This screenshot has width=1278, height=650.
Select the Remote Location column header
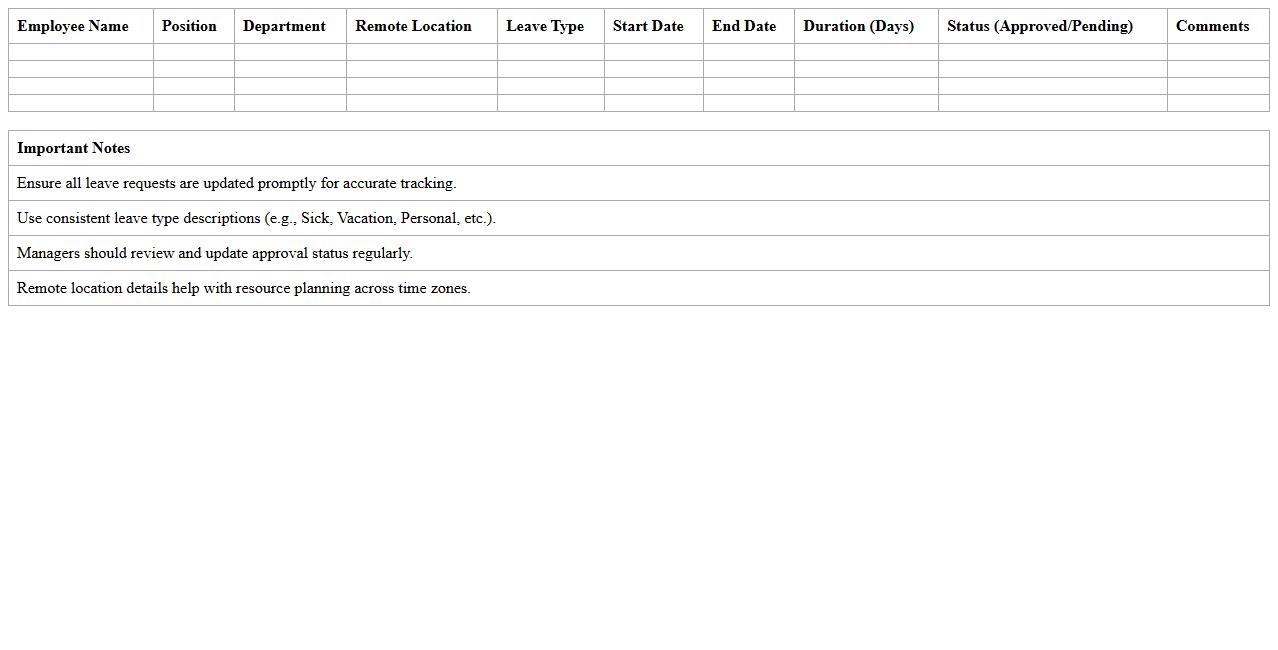(413, 26)
